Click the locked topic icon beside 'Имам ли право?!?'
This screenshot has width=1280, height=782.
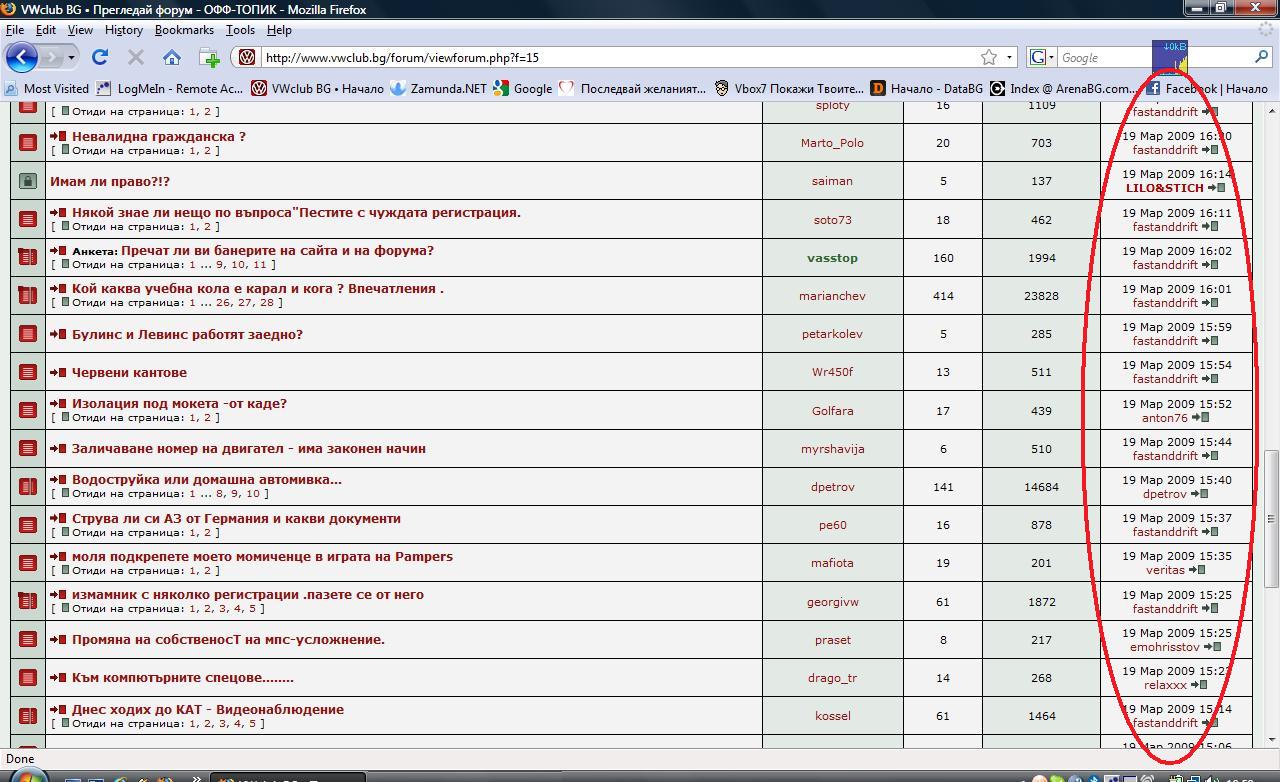[x=28, y=181]
